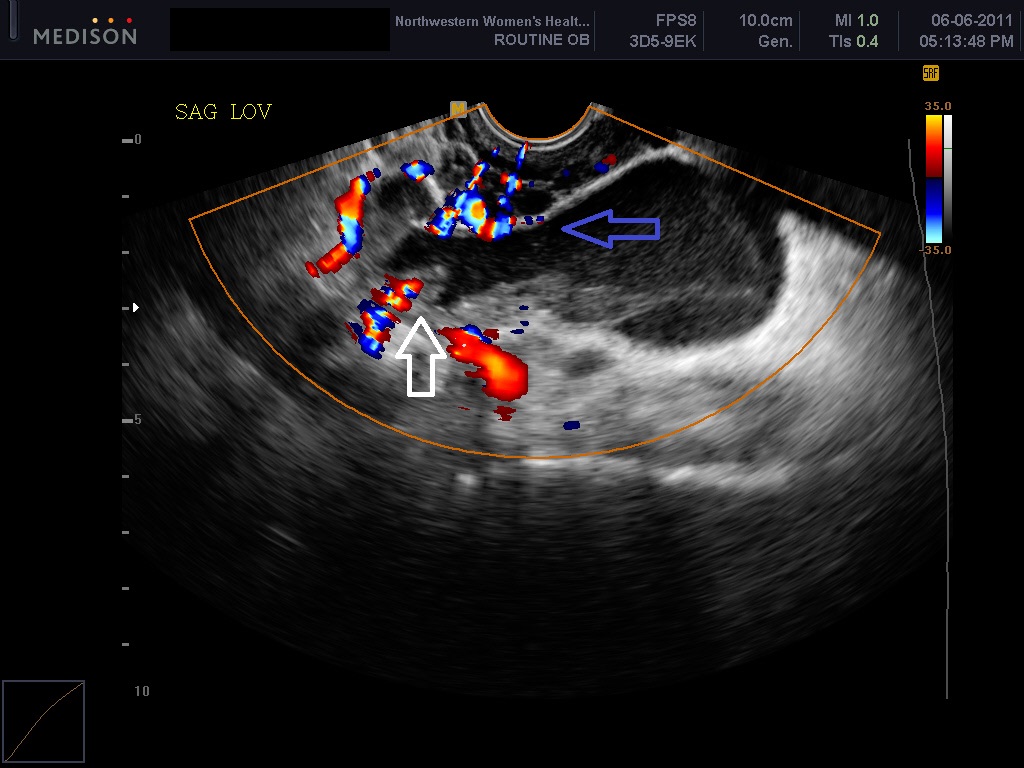
Task: Select the ROUTINE OB exam preset label
Action: [541, 41]
